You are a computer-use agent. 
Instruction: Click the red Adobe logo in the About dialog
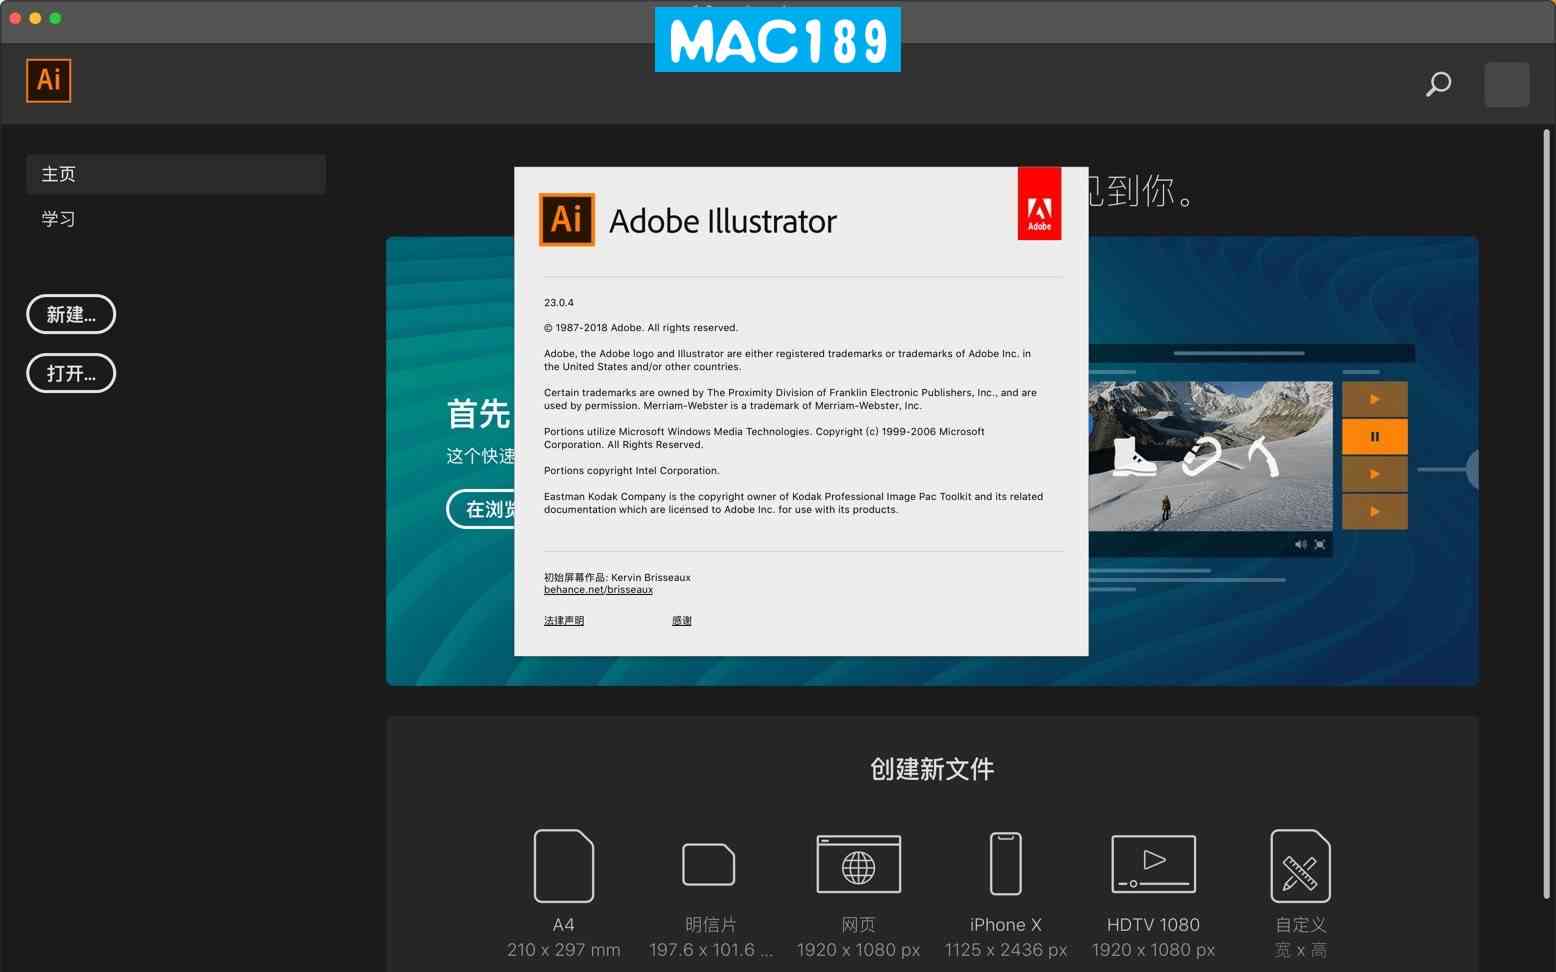point(1039,204)
